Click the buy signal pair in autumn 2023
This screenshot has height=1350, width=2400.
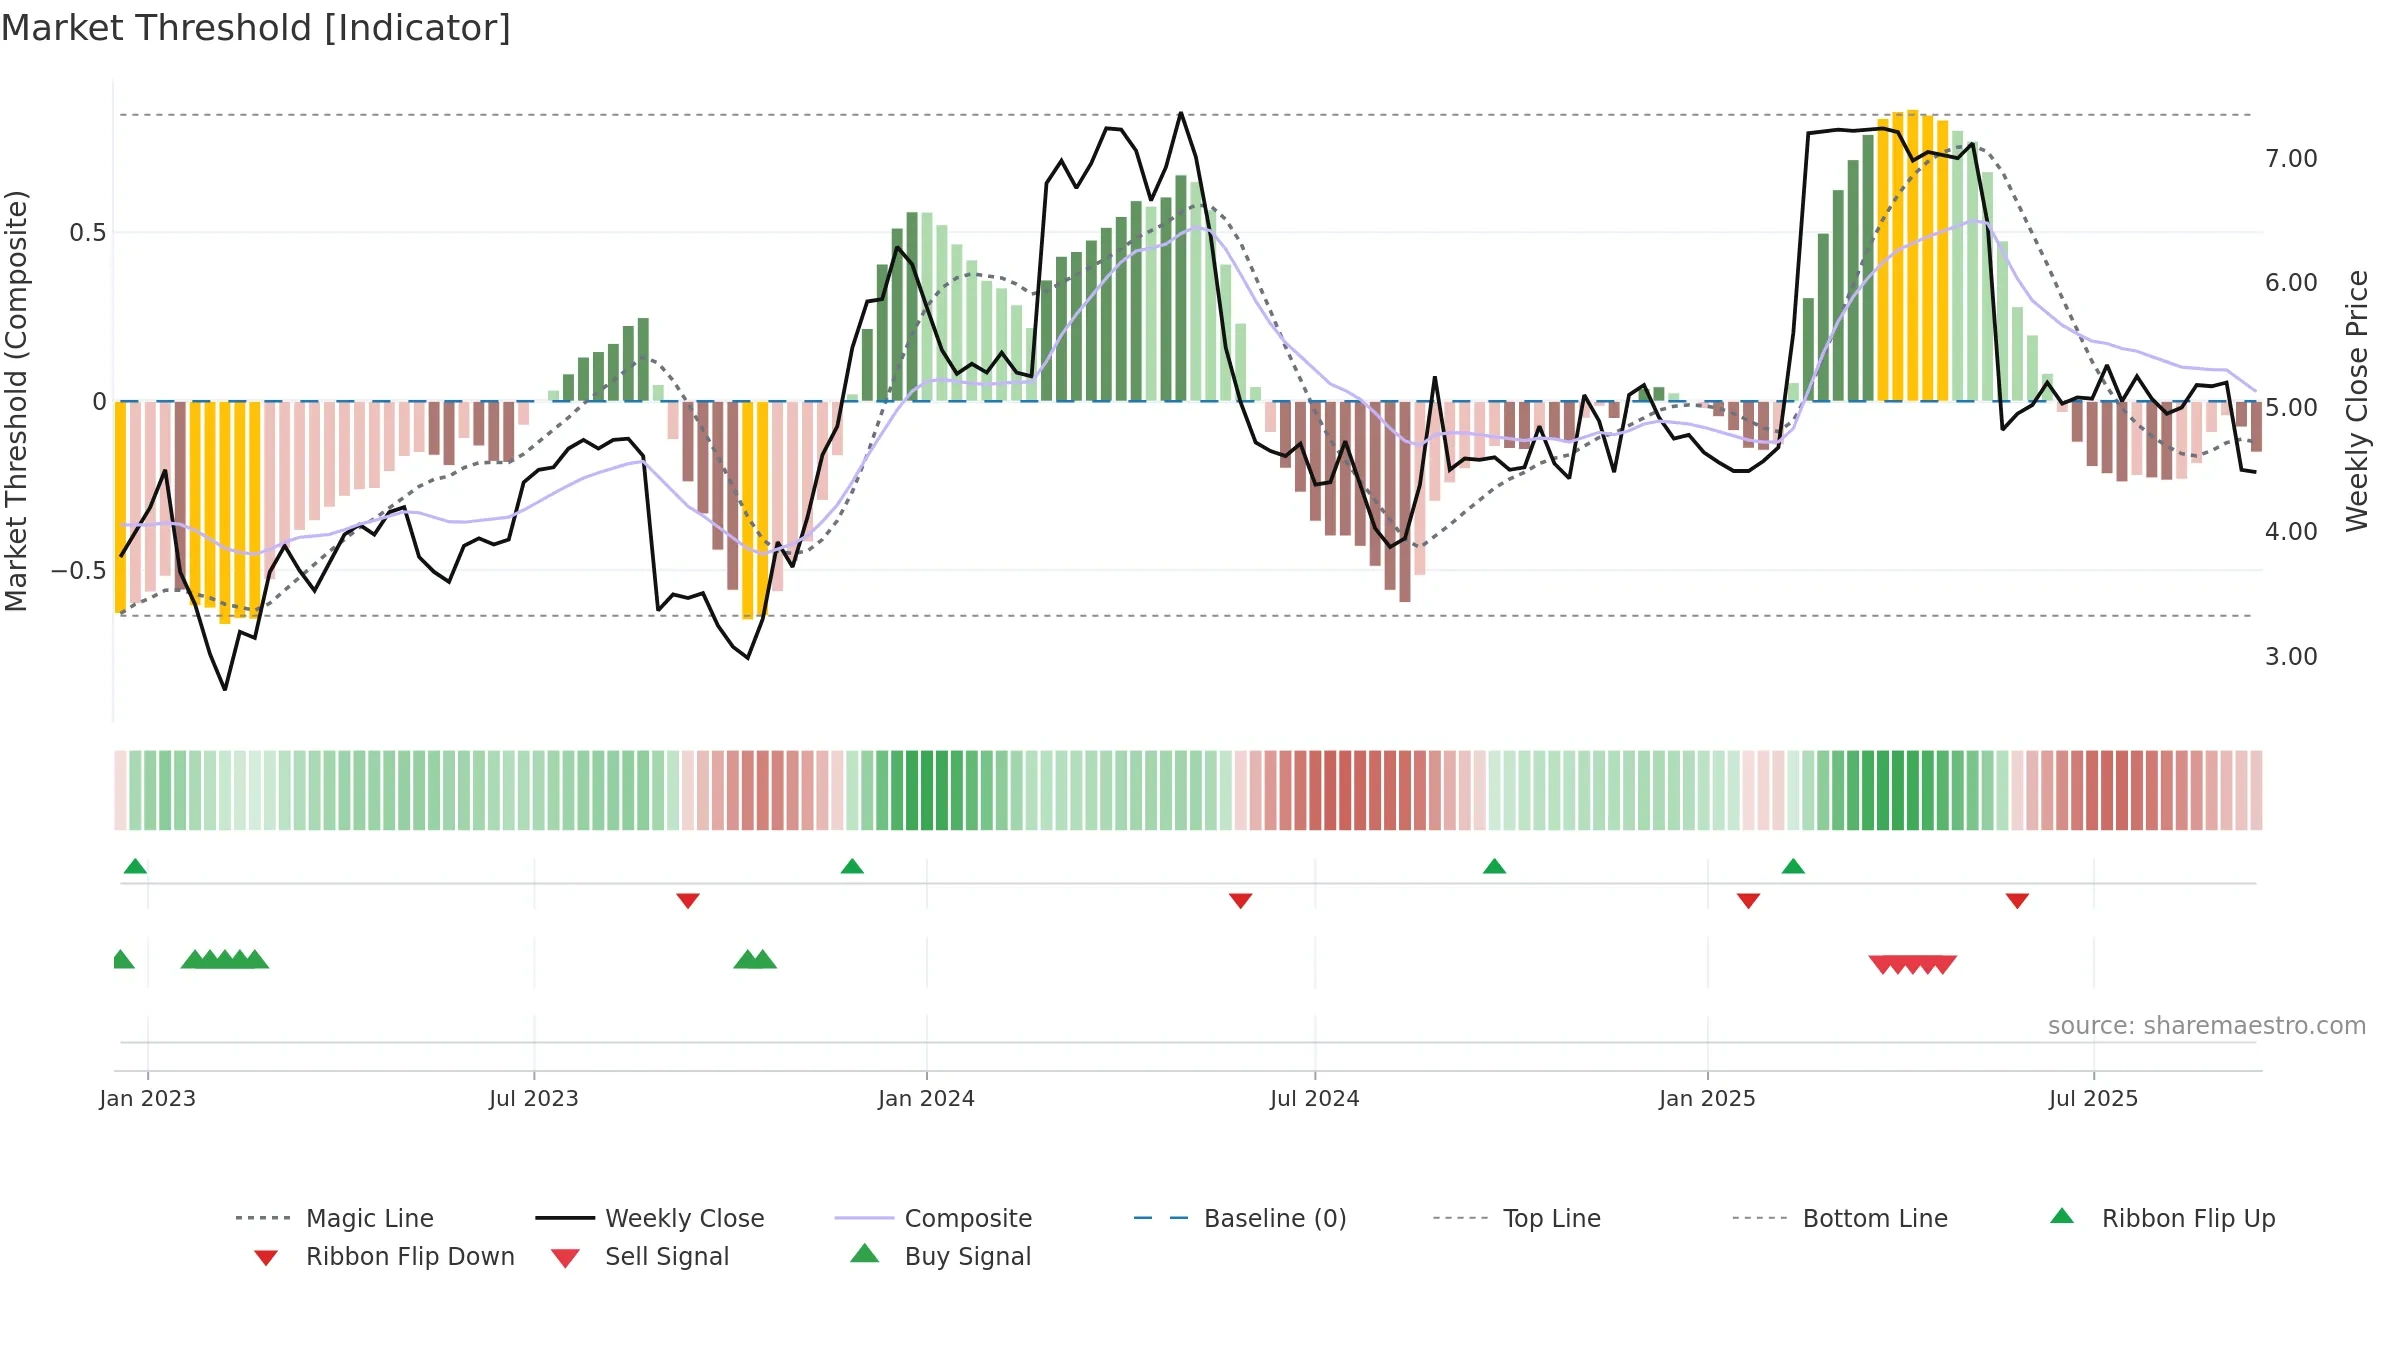click(x=755, y=959)
